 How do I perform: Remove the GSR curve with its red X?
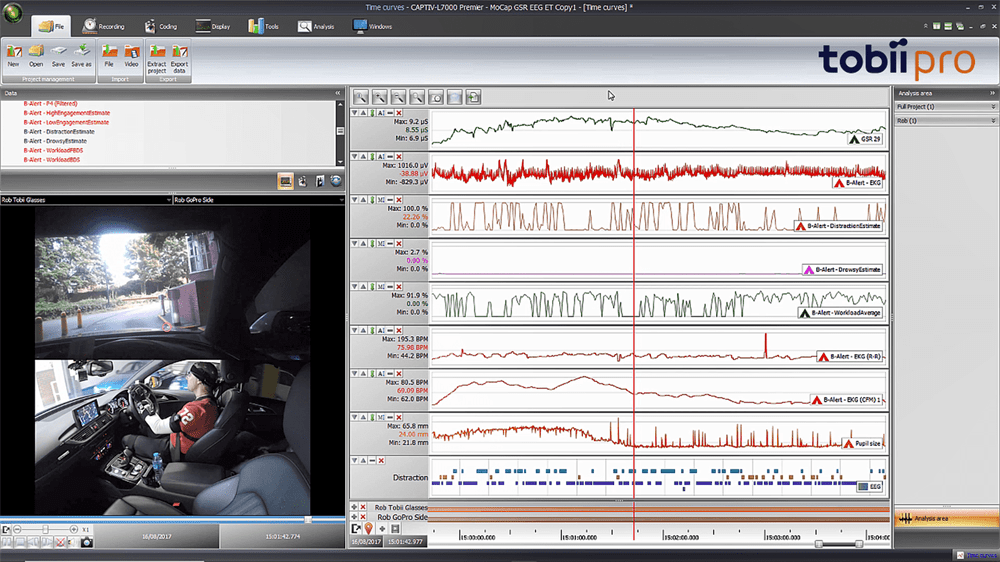click(x=399, y=114)
